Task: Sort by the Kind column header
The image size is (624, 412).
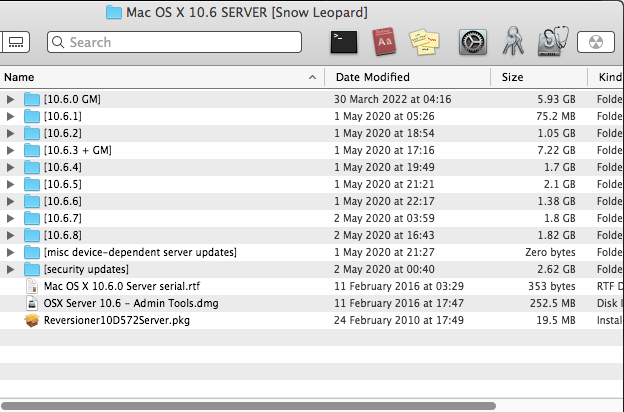Action: point(606,77)
